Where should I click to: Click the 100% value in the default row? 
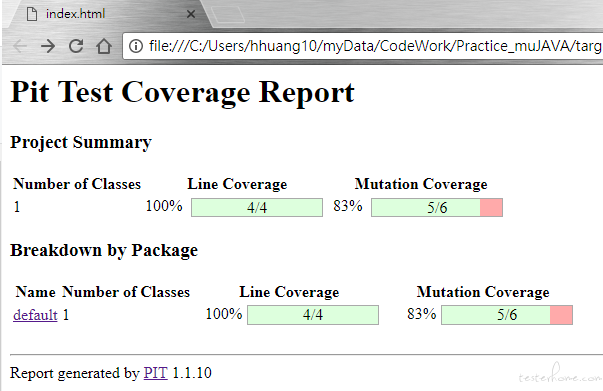coord(224,314)
